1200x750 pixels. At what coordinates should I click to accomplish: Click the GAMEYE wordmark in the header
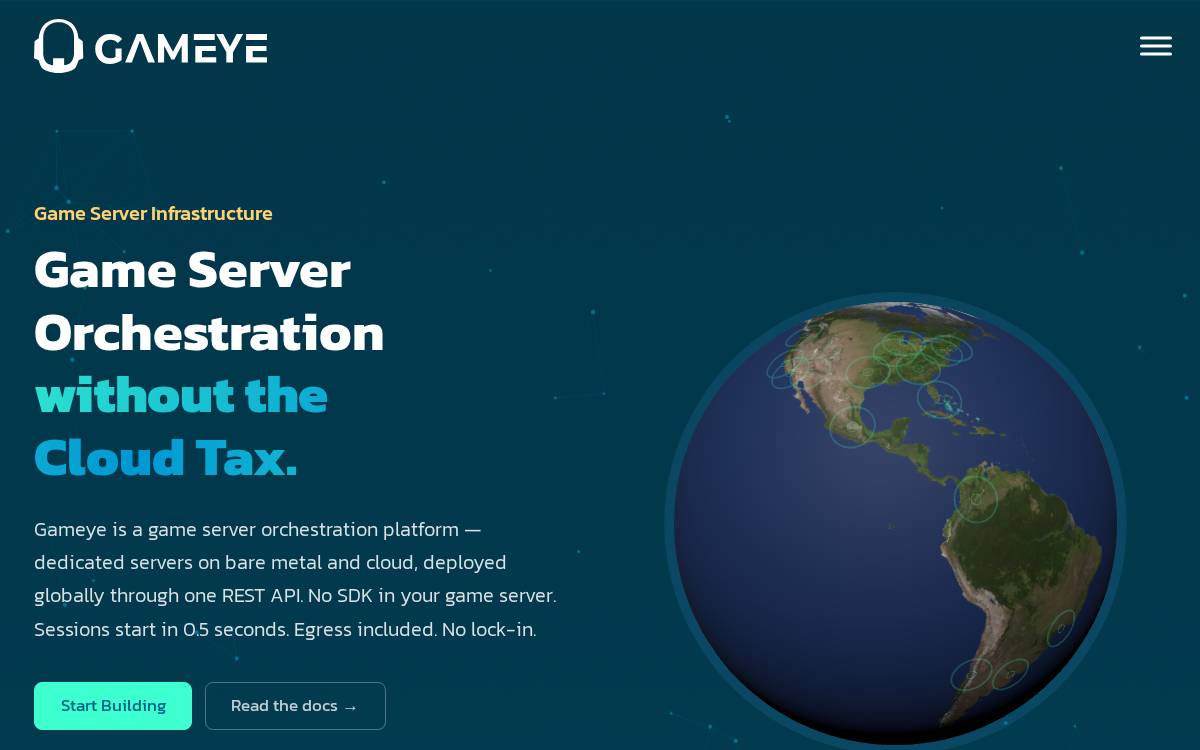[181, 48]
